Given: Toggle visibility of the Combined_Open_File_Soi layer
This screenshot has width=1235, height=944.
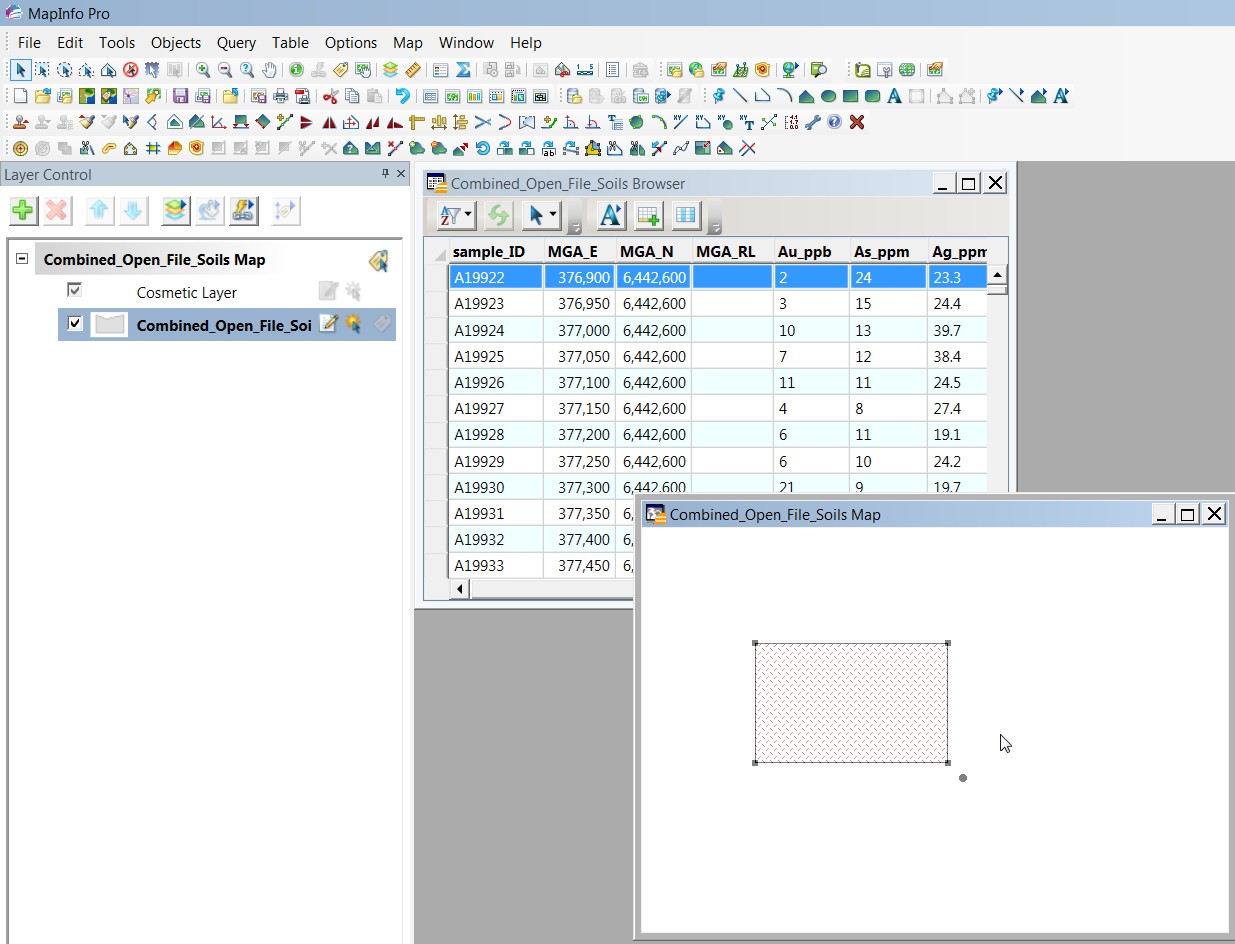Looking at the screenshot, I should tap(72, 325).
